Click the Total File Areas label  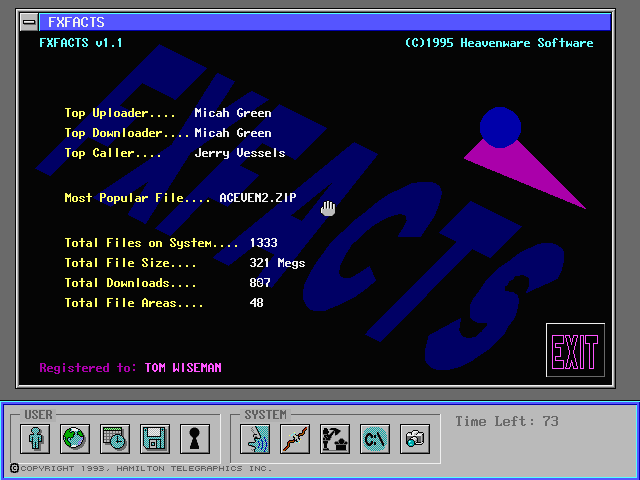[x=134, y=303]
